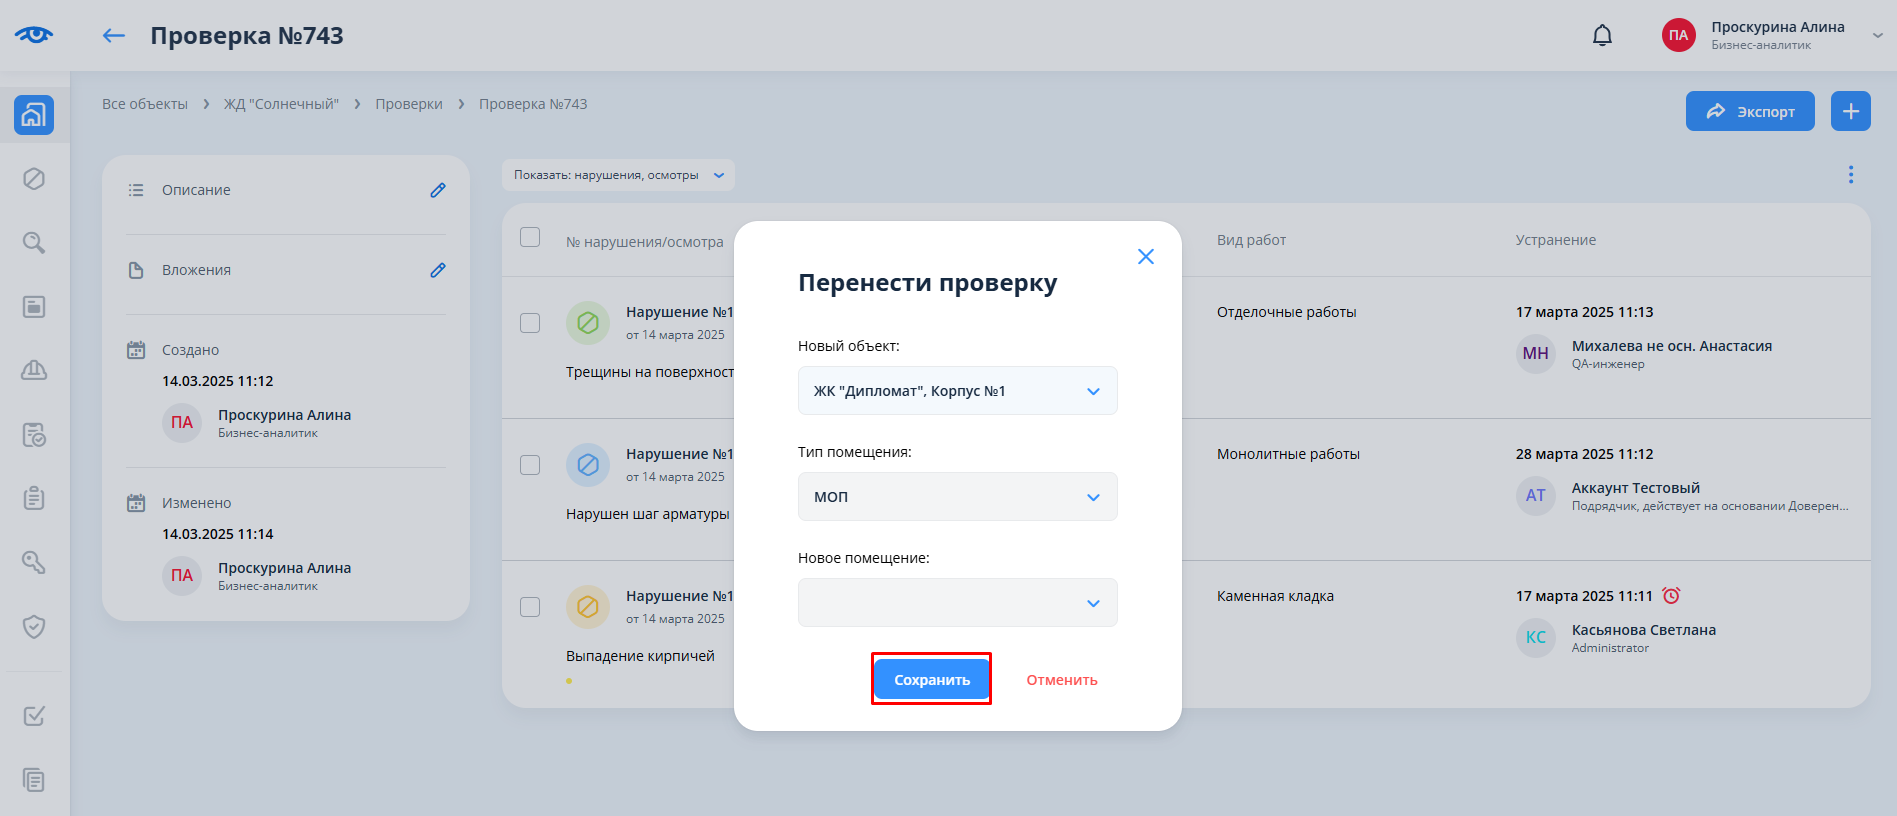Click the back arrow next to Проверка №743
This screenshot has width=1897, height=816.
[114, 36]
